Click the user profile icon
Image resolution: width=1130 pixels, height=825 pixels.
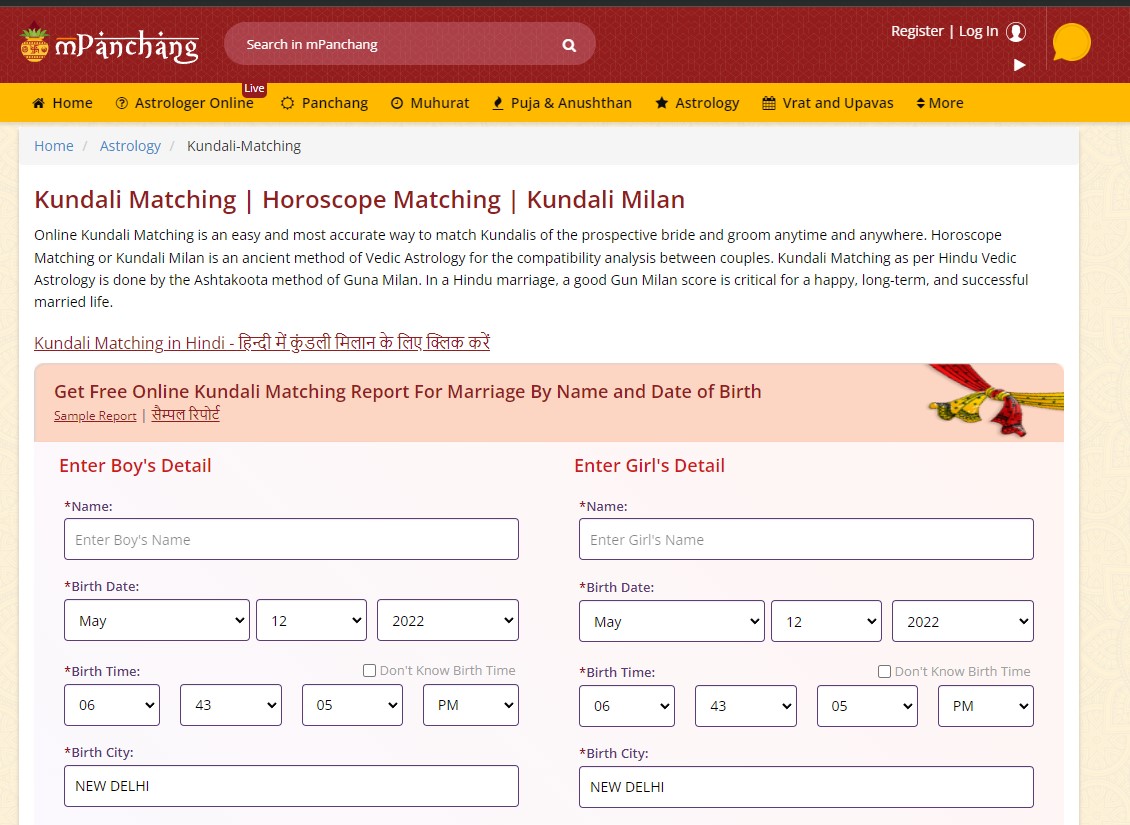tap(1016, 32)
